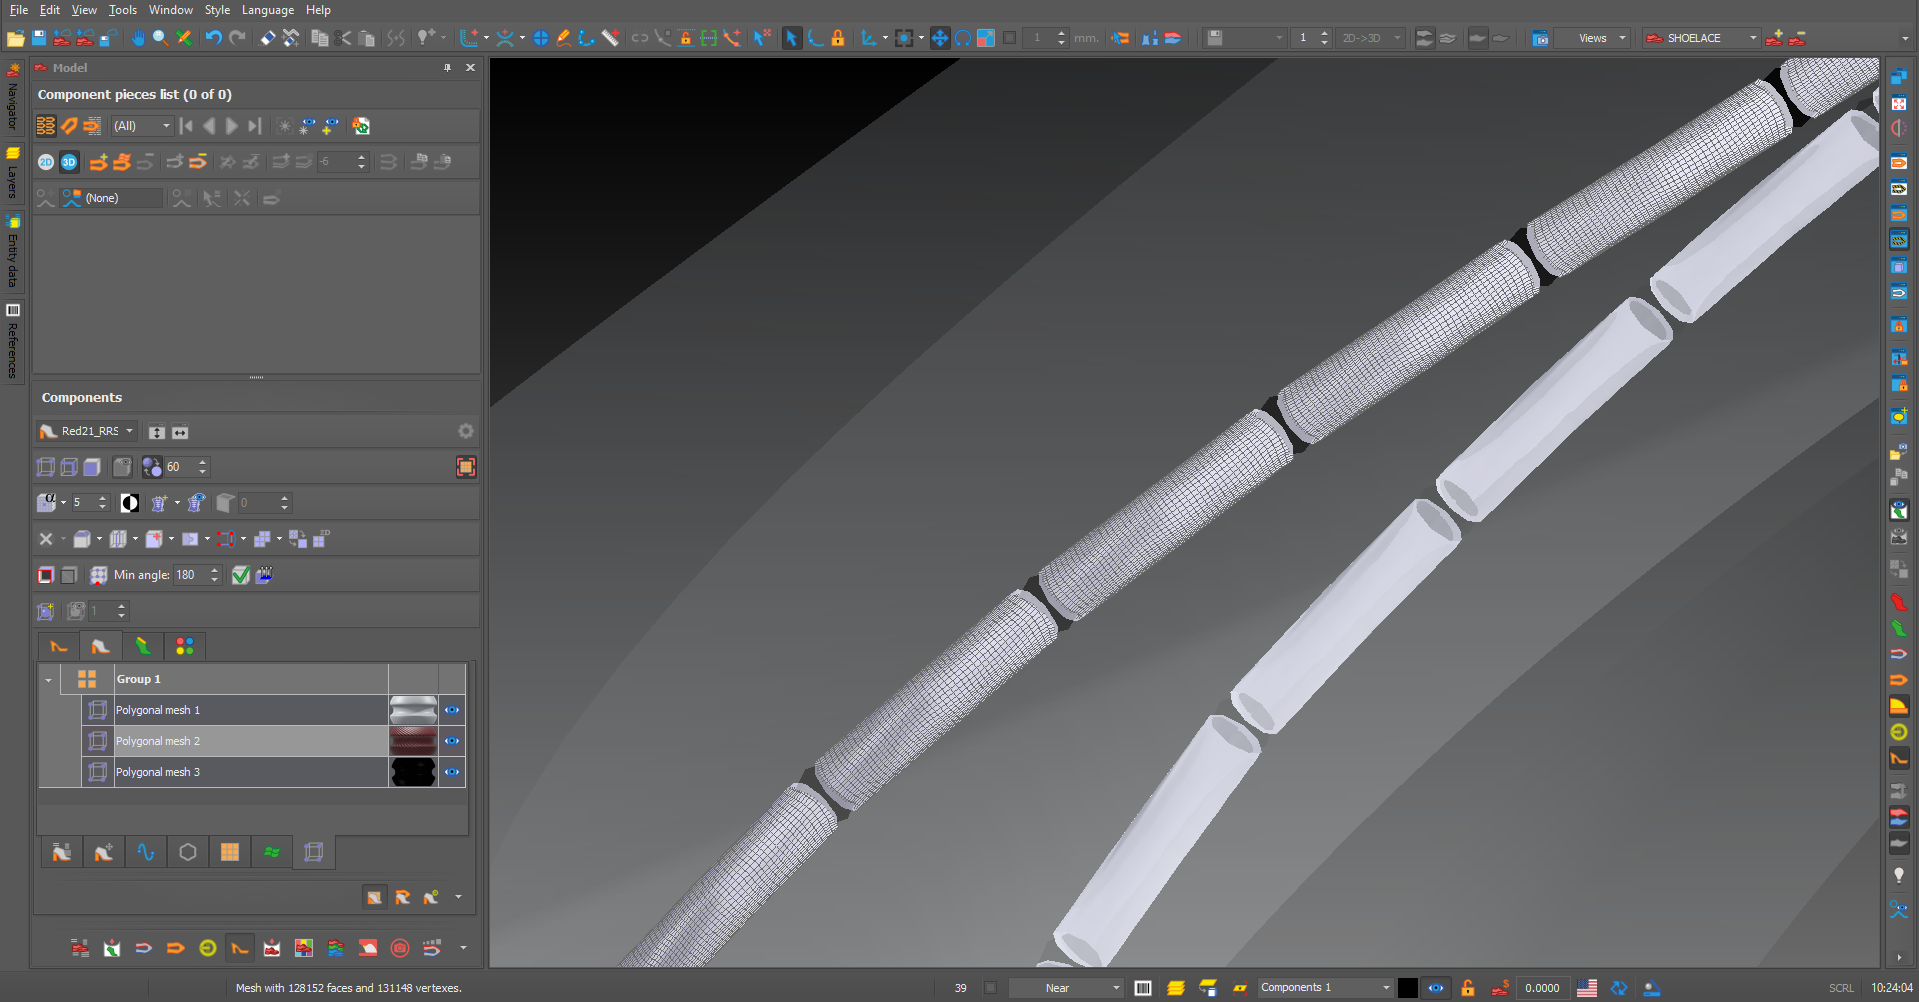Click the save floppy disk icon
This screenshot has height=1002, width=1919.
[39, 38]
